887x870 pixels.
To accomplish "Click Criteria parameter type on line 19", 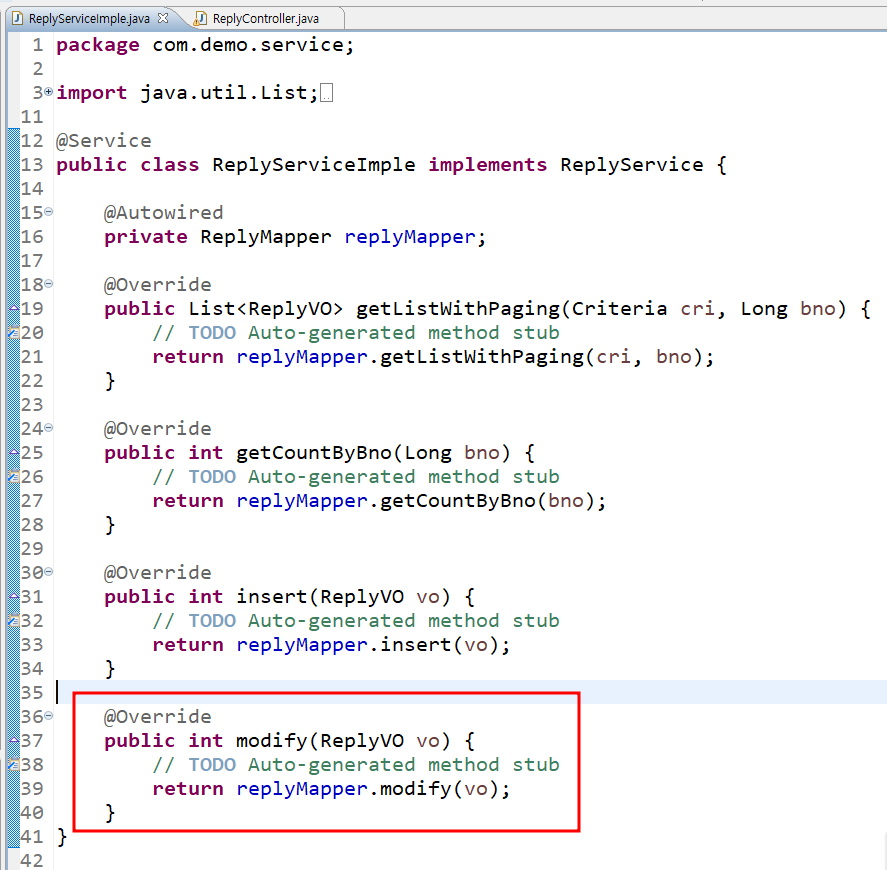I will coord(619,309).
